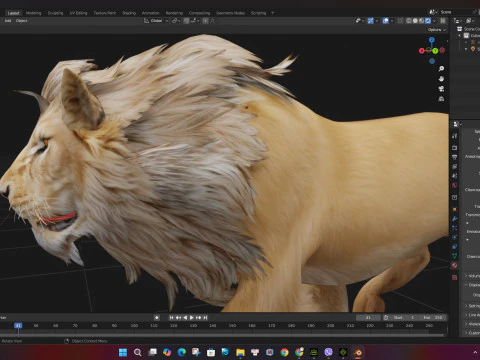Select material preview shading
Image resolution: width=480 pixels, height=360 pixels.
(422, 21)
